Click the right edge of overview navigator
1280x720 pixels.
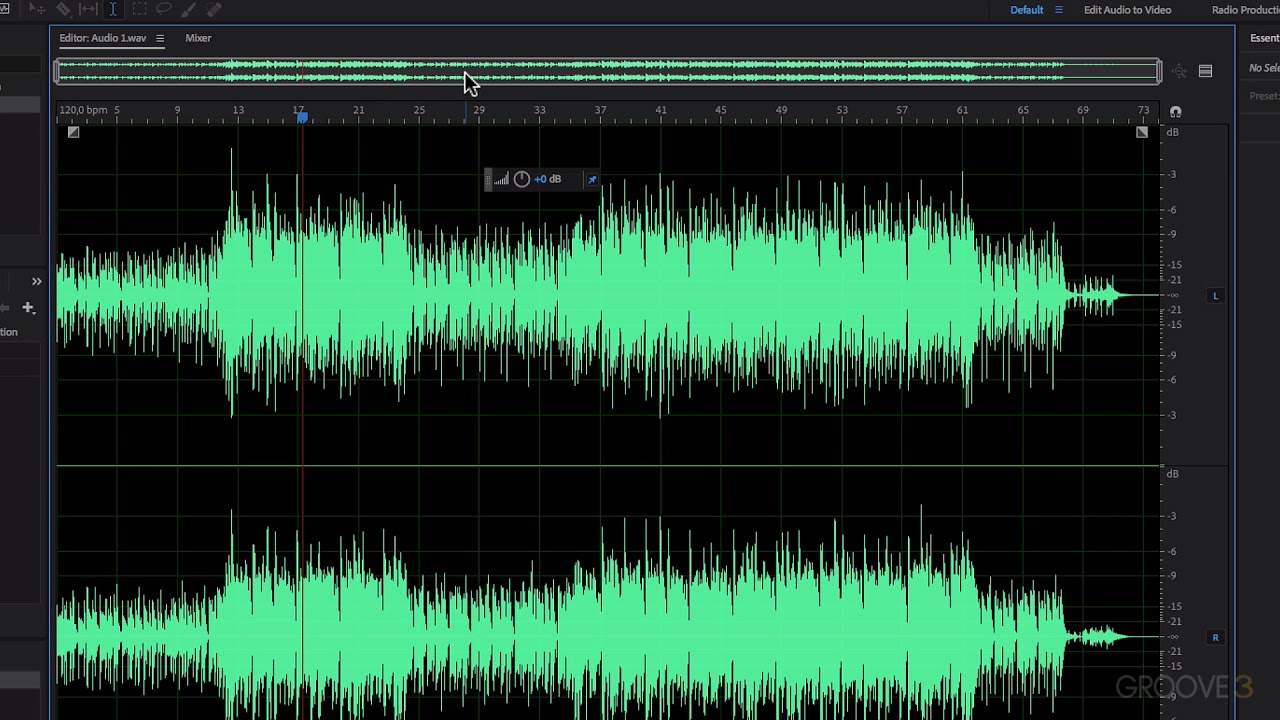point(1159,71)
